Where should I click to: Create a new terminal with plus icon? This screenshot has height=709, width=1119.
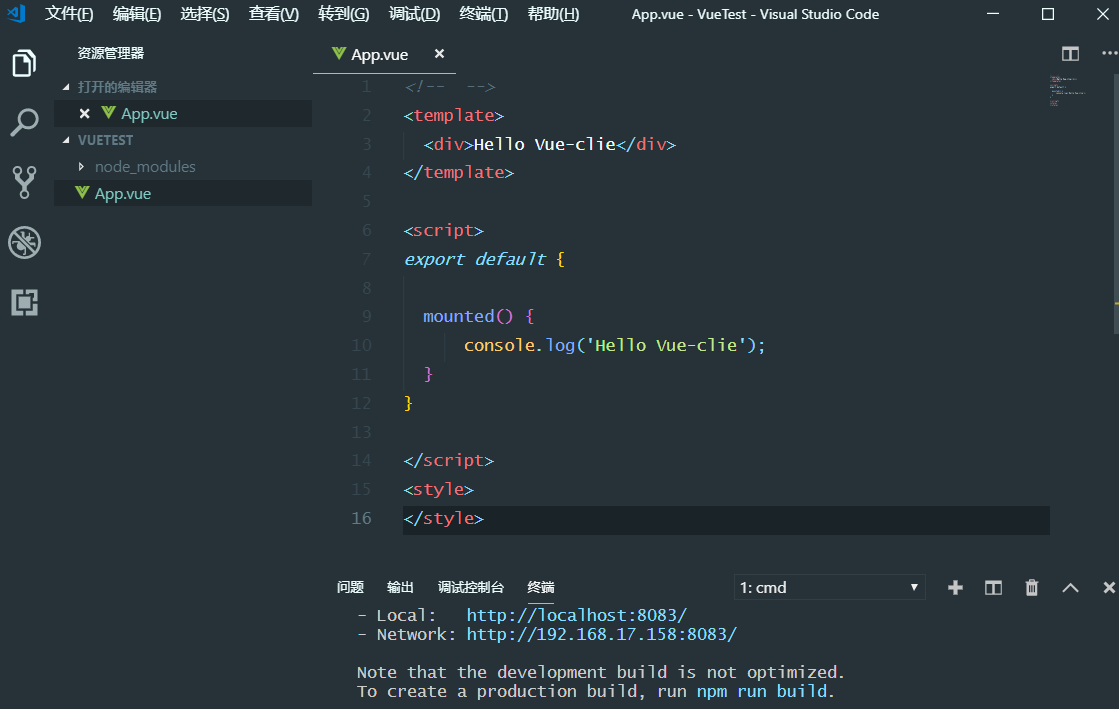click(x=955, y=588)
